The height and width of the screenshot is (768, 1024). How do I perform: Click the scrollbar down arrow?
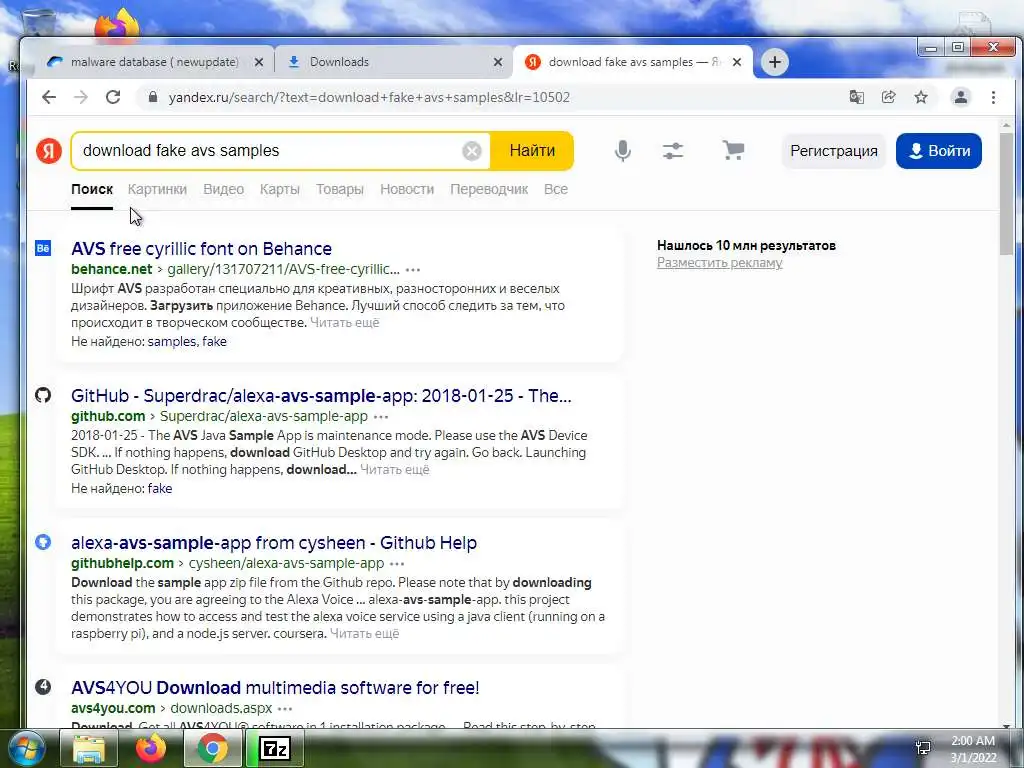[1006, 725]
